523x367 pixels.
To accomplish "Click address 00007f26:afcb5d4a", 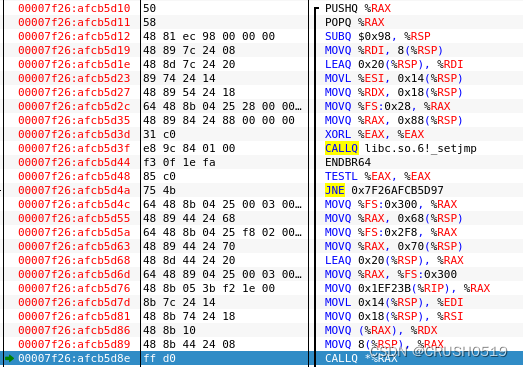I will (74, 190).
